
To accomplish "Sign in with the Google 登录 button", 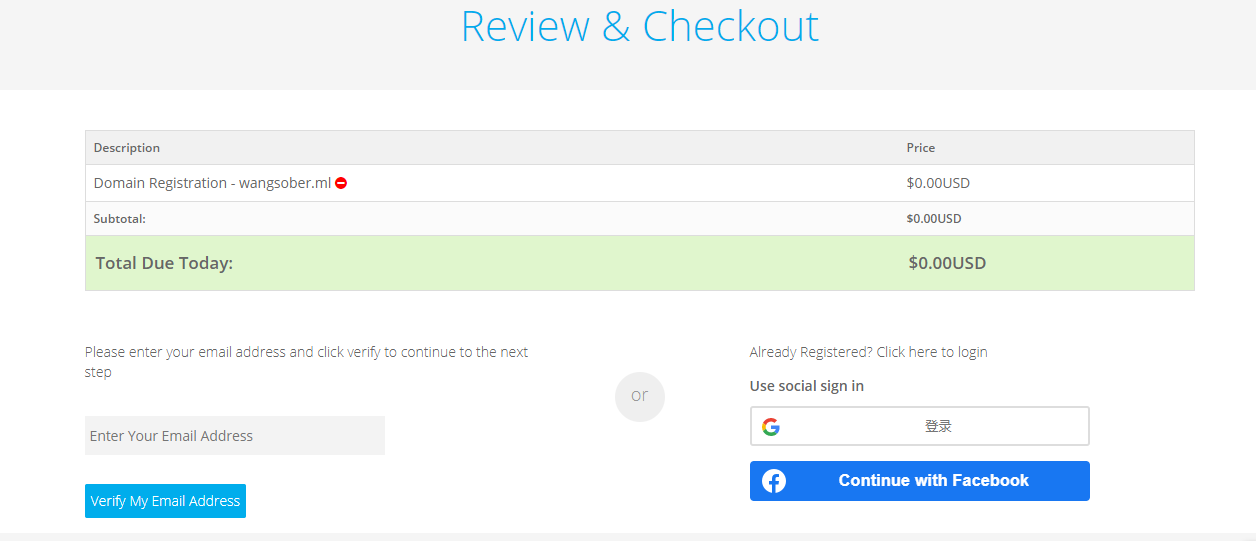I will [x=919, y=426].
